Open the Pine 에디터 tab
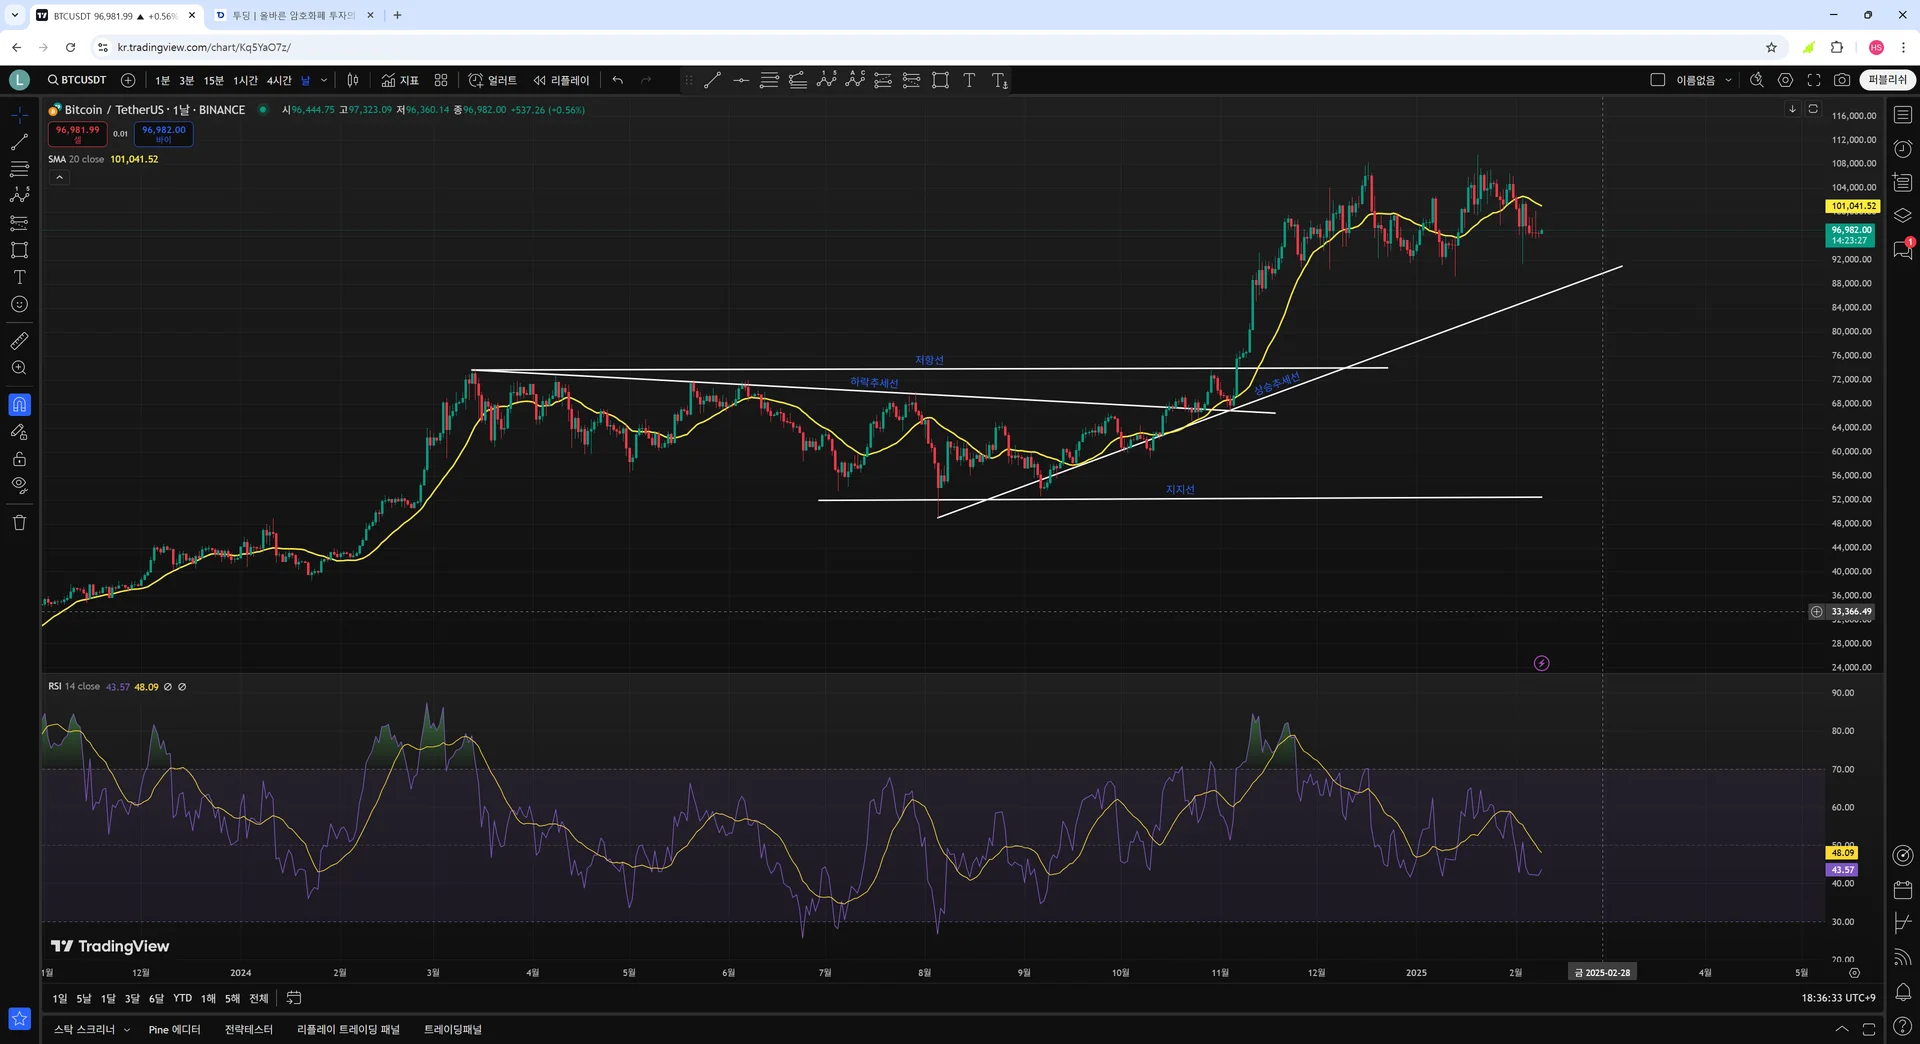Screen dimensions: 1920x1044 [x=174, y=1029]
